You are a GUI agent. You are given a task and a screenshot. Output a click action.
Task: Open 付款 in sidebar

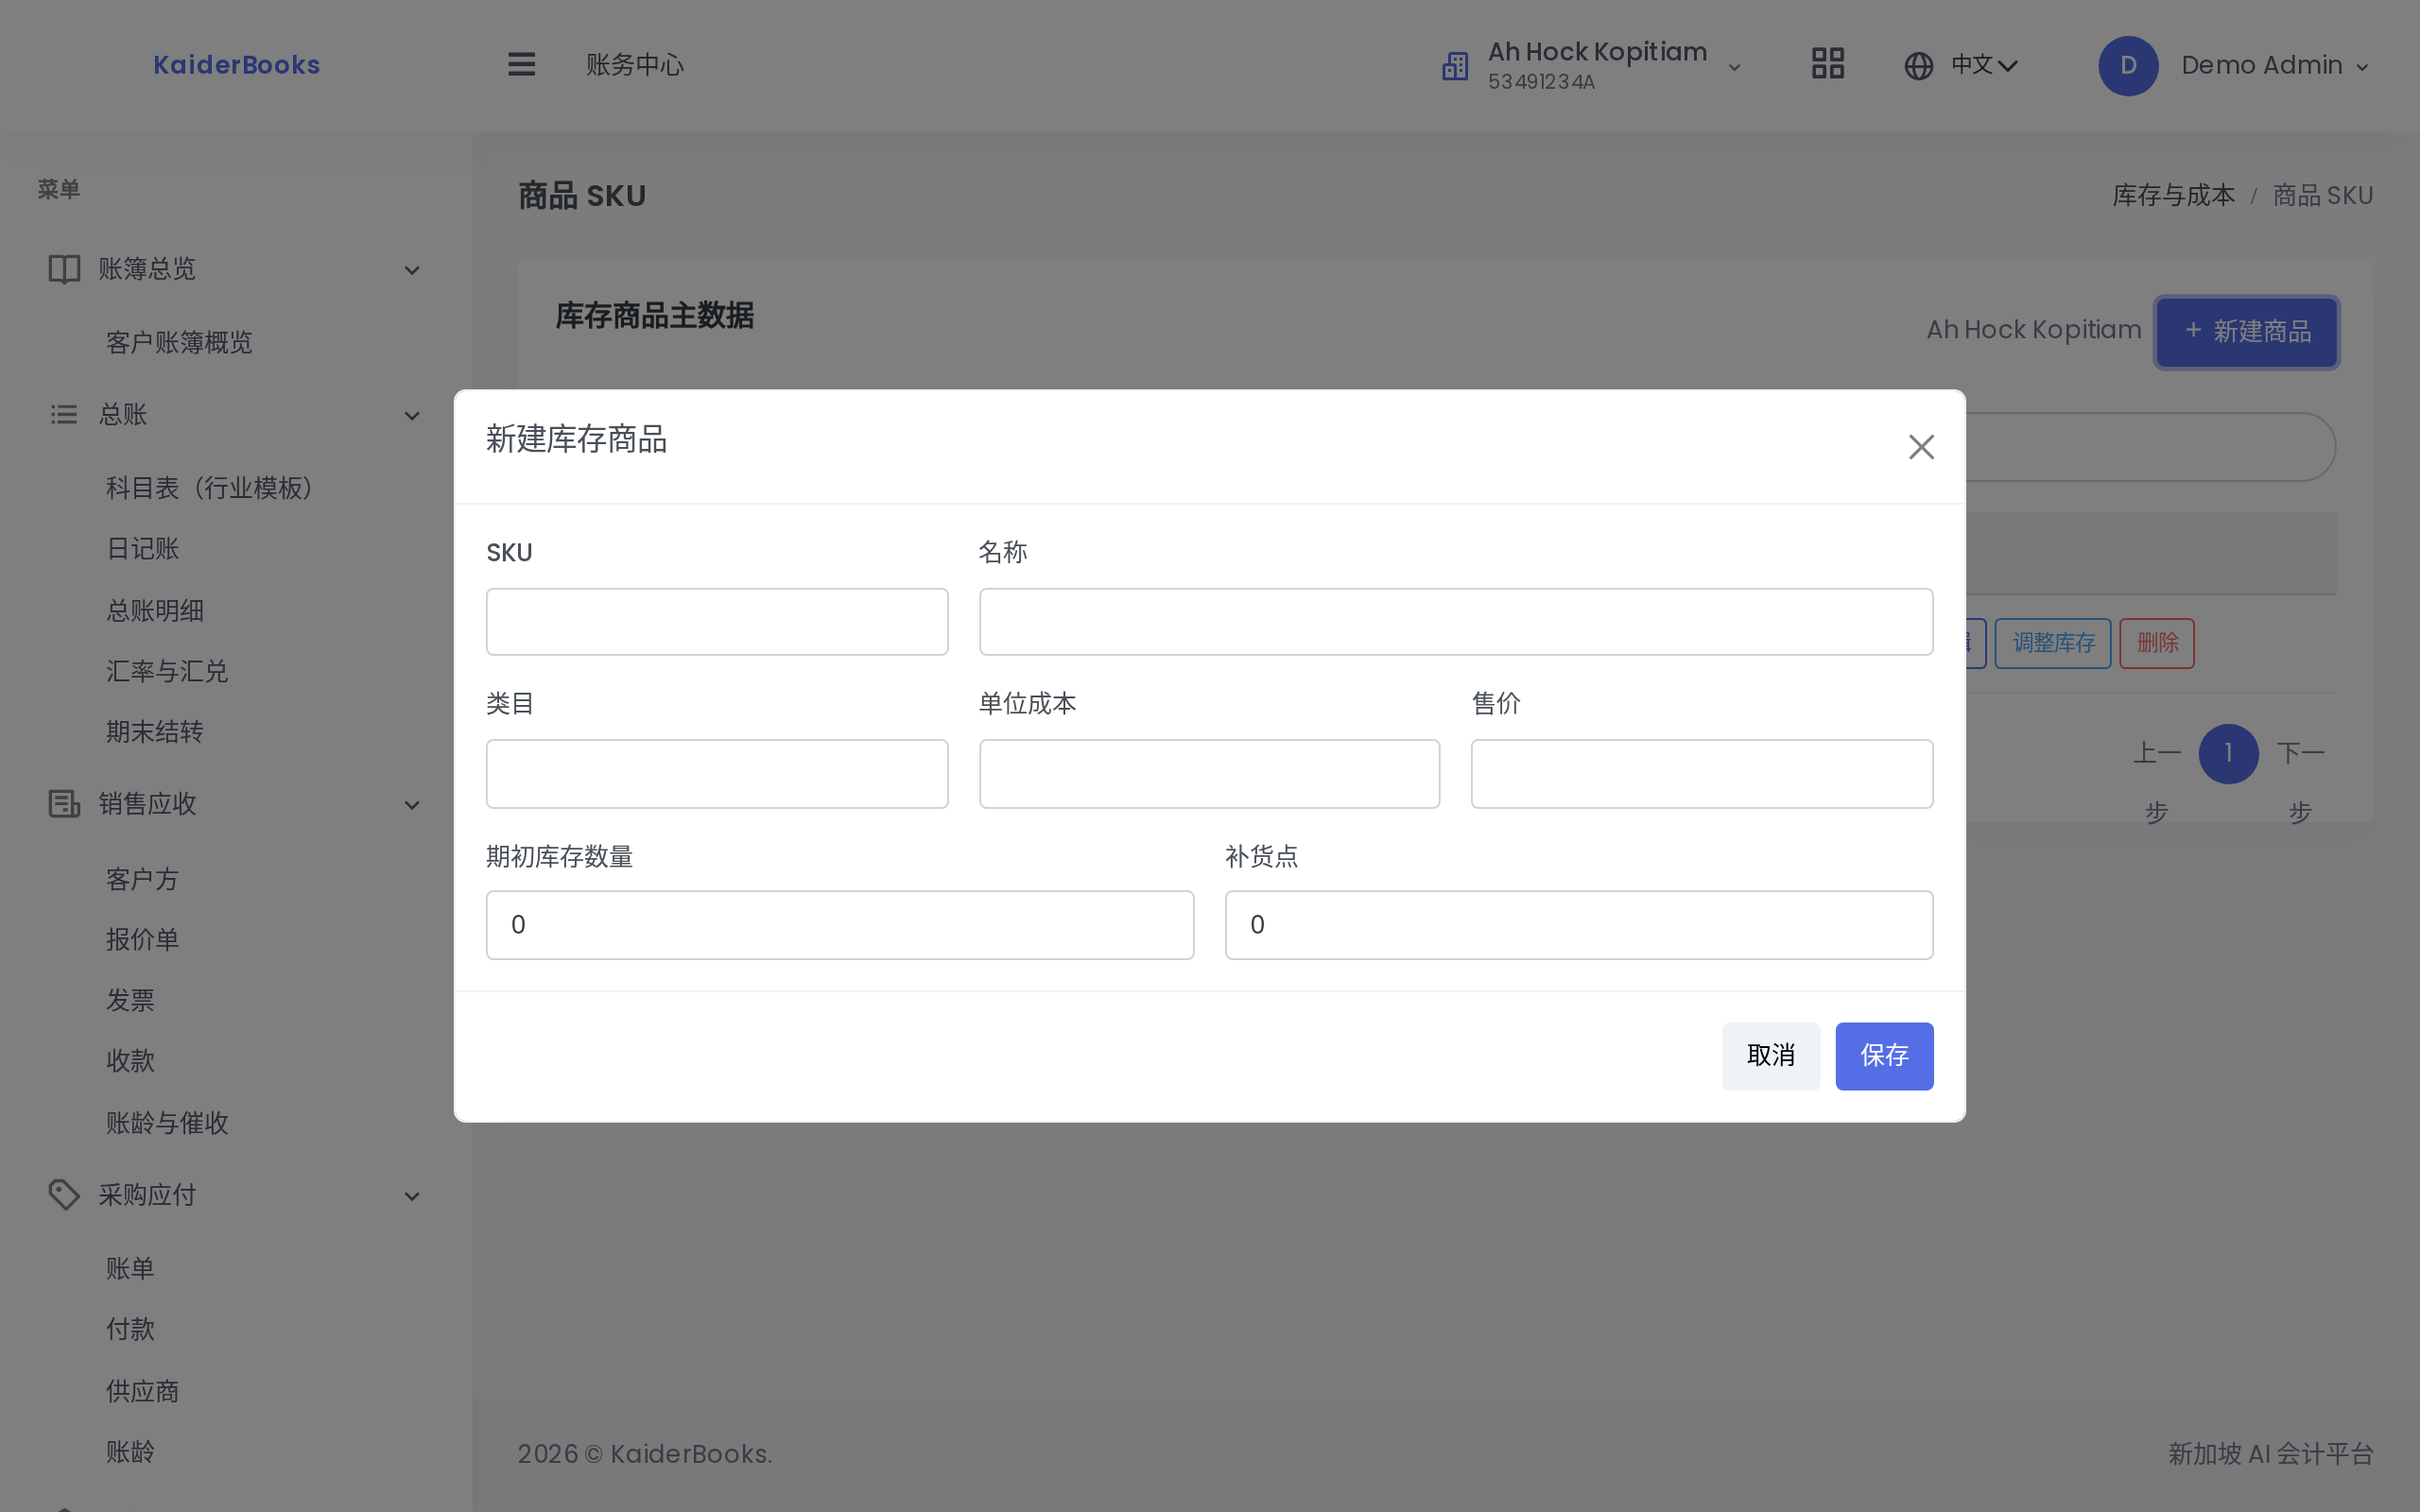coord(131,1329)
